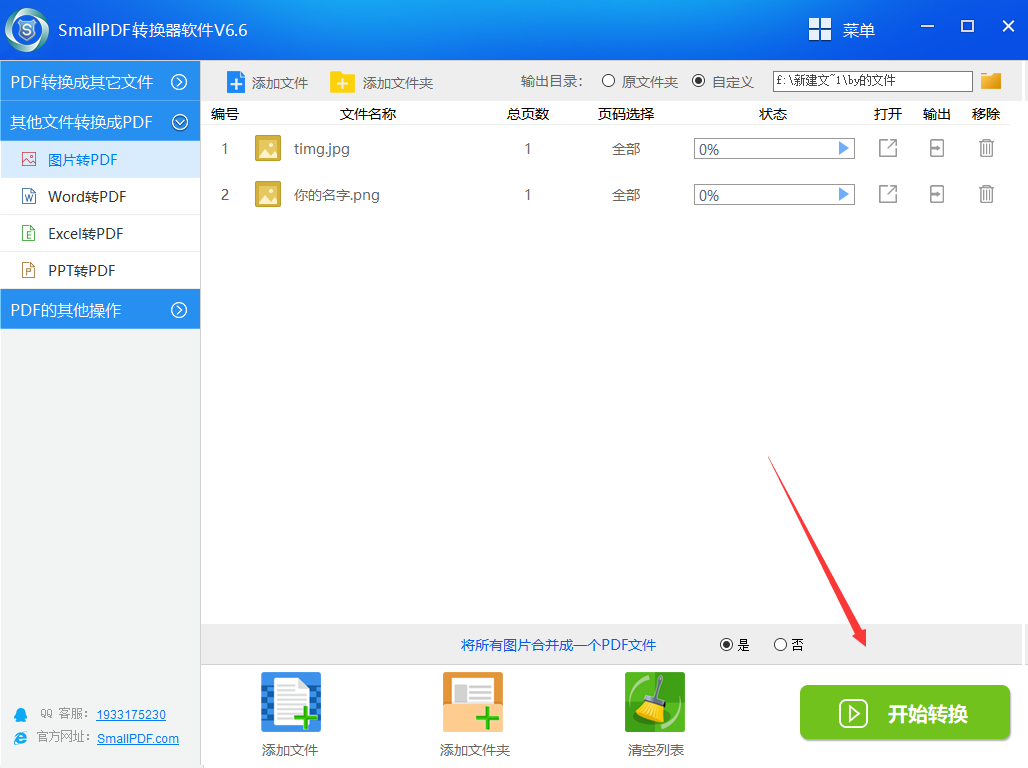Open the SmallPDF.com website link
The height and width of the screenshot is (768, 1028).
pos(138,738)
